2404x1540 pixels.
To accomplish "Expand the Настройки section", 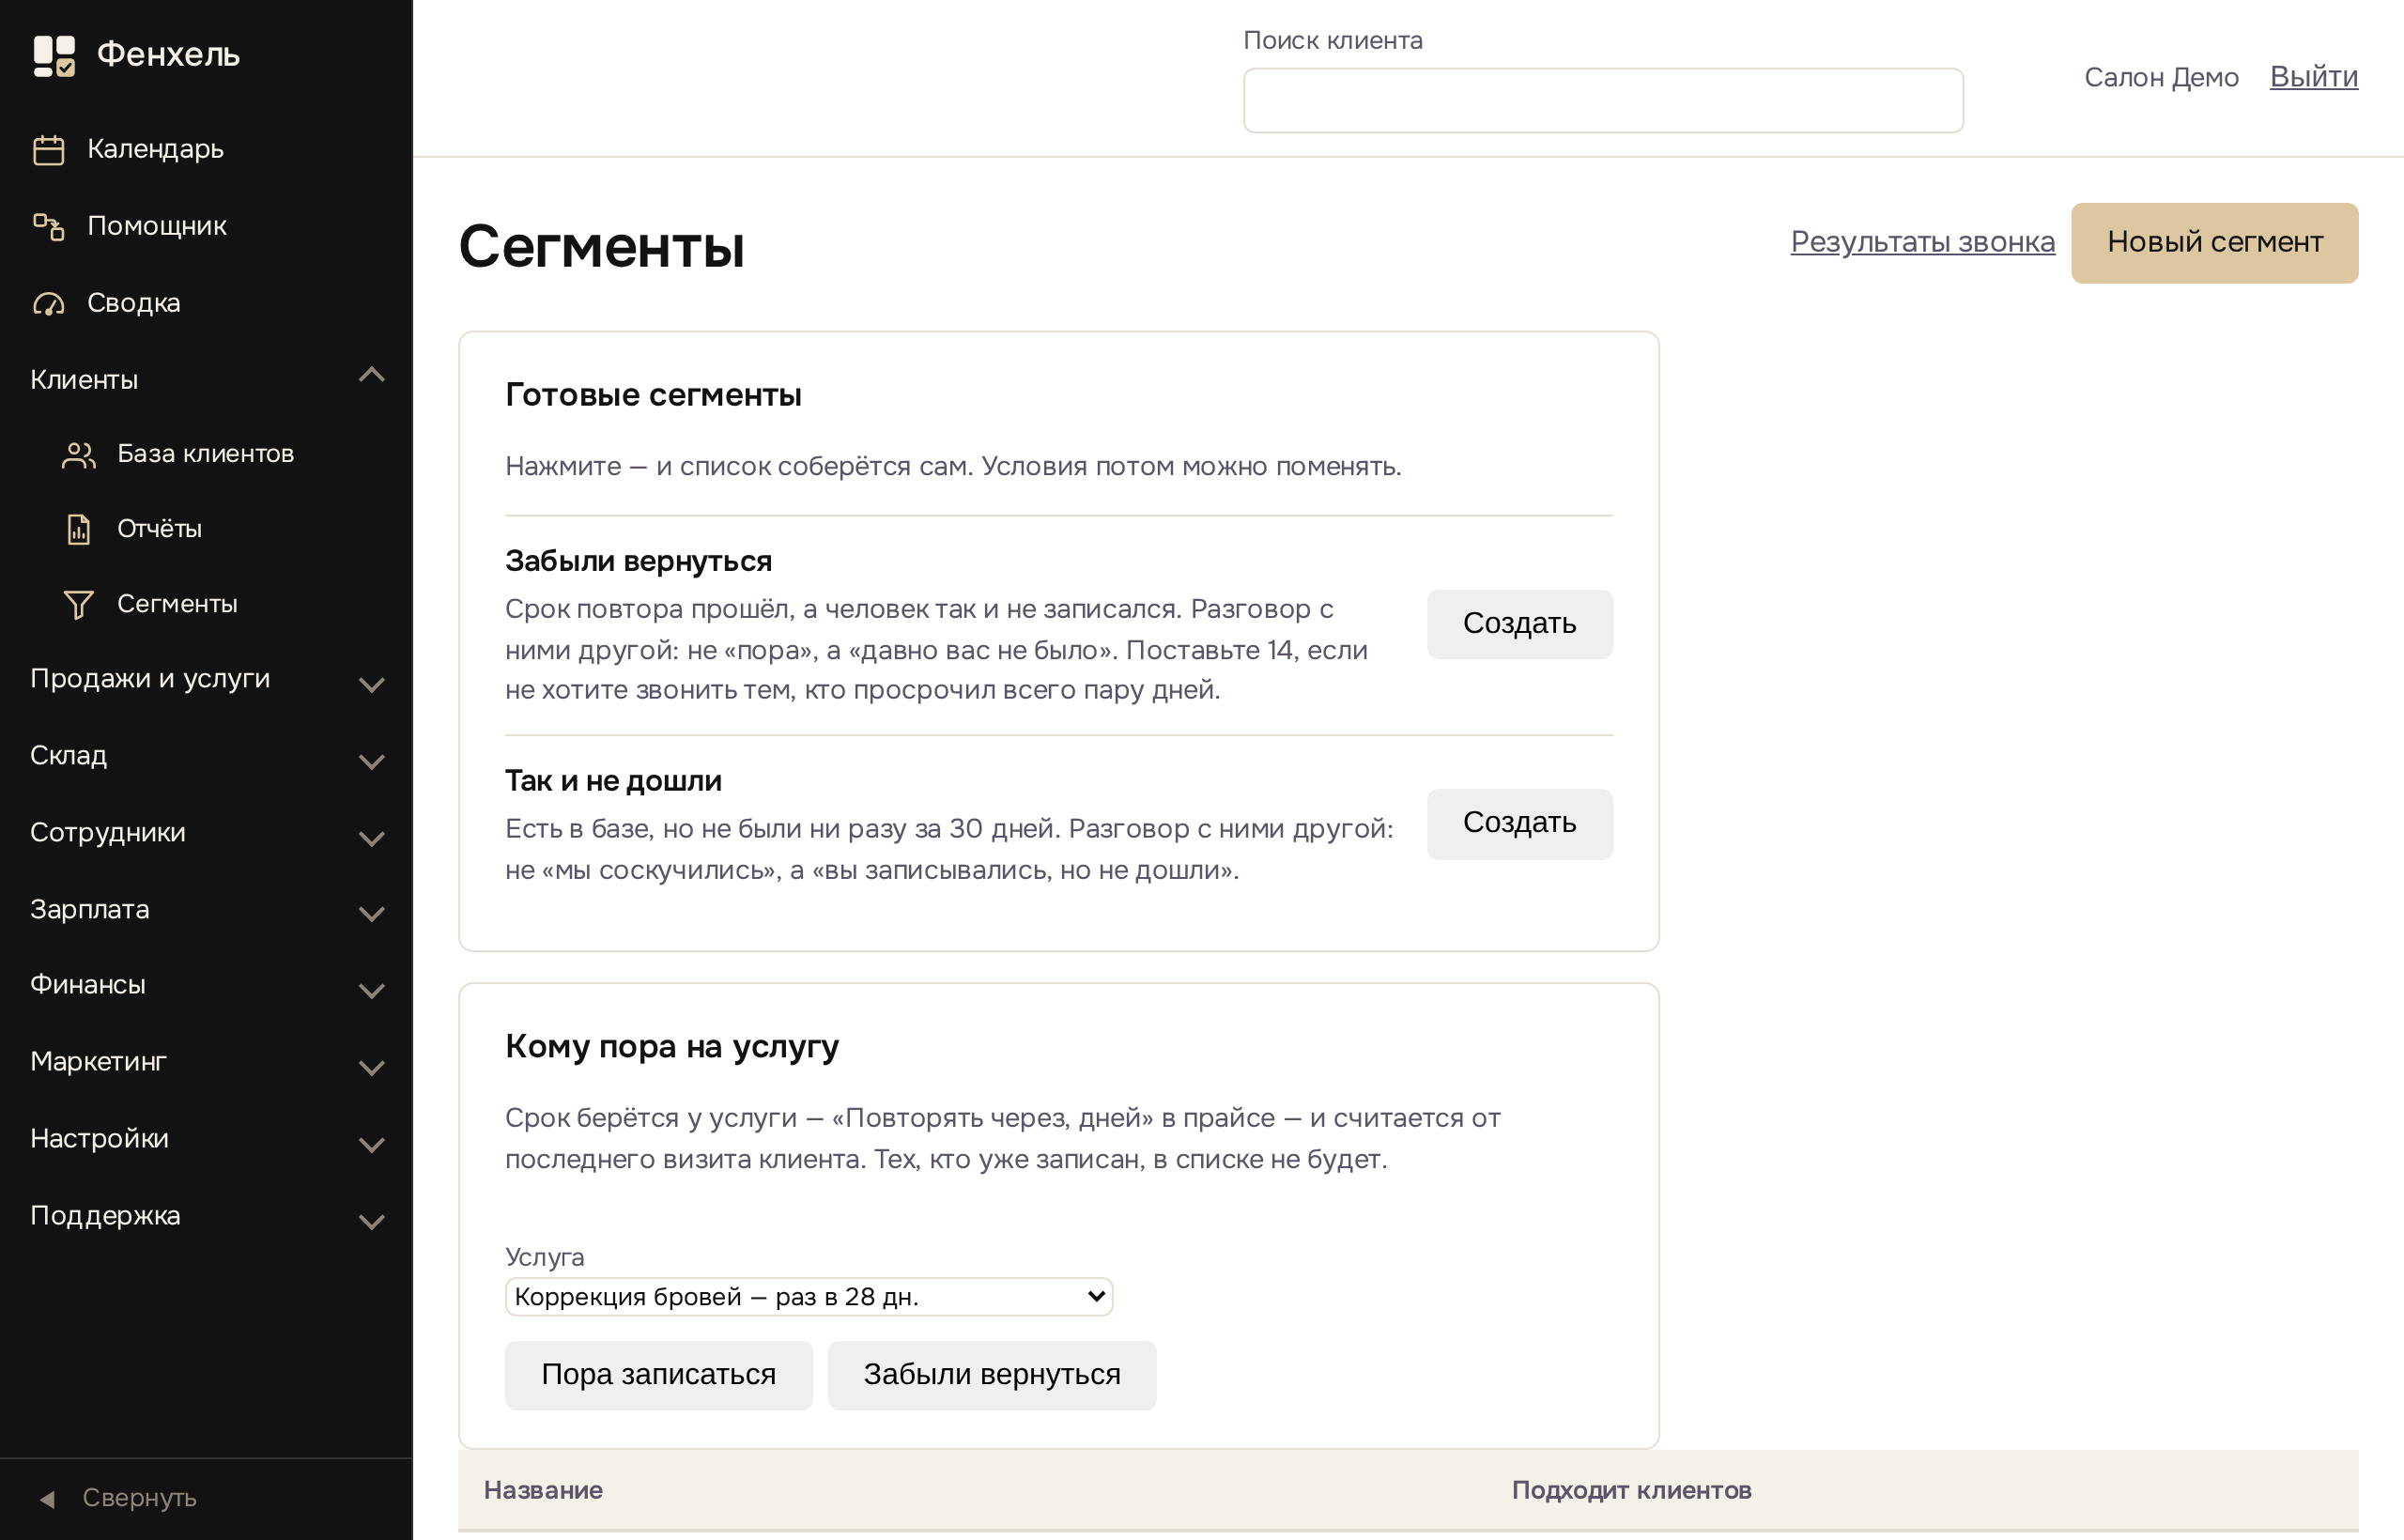I will coord(206,1140).
